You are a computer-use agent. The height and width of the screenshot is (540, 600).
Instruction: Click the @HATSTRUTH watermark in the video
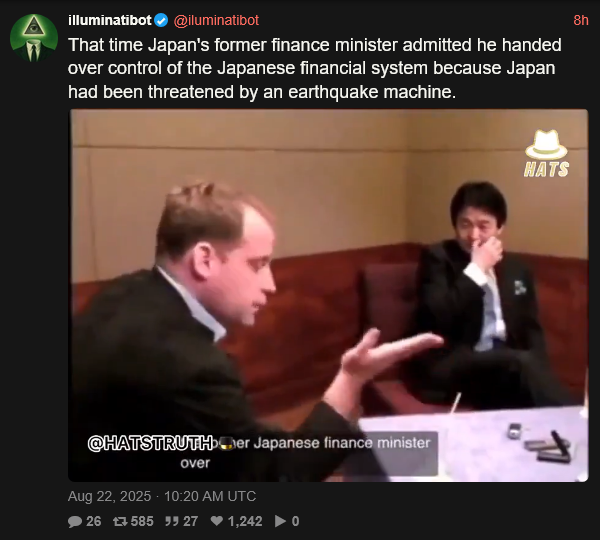point(150,443)
